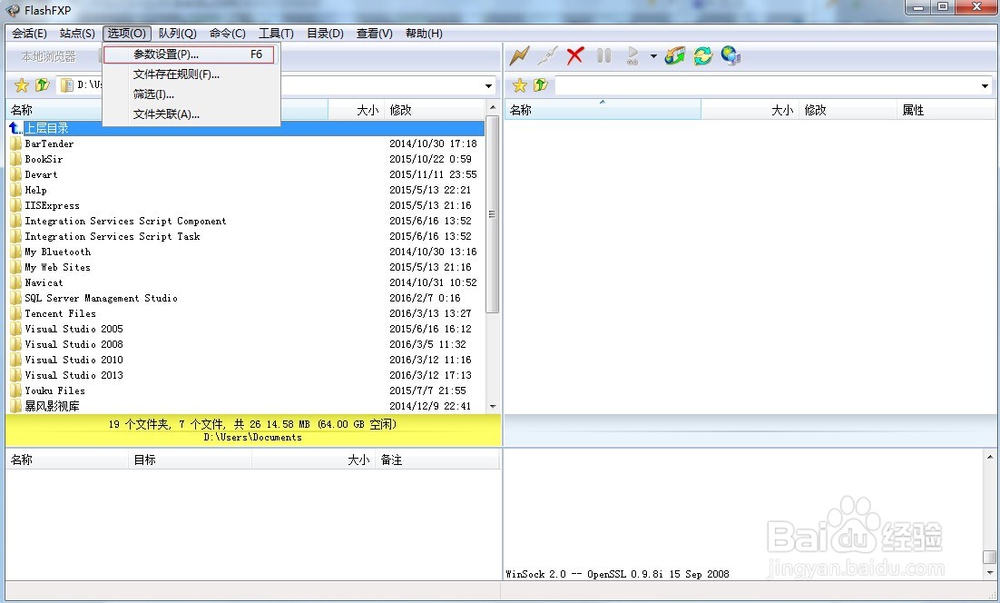Screen dimensions: 1000x603
Task: Click the folder icon beside 暴风影视库
Action: click(16, 406)
